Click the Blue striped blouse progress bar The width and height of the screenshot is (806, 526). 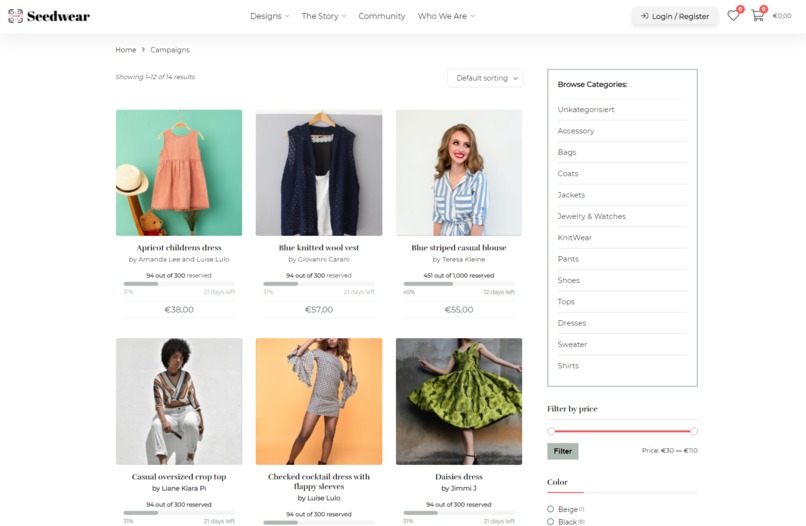point(459,284)
